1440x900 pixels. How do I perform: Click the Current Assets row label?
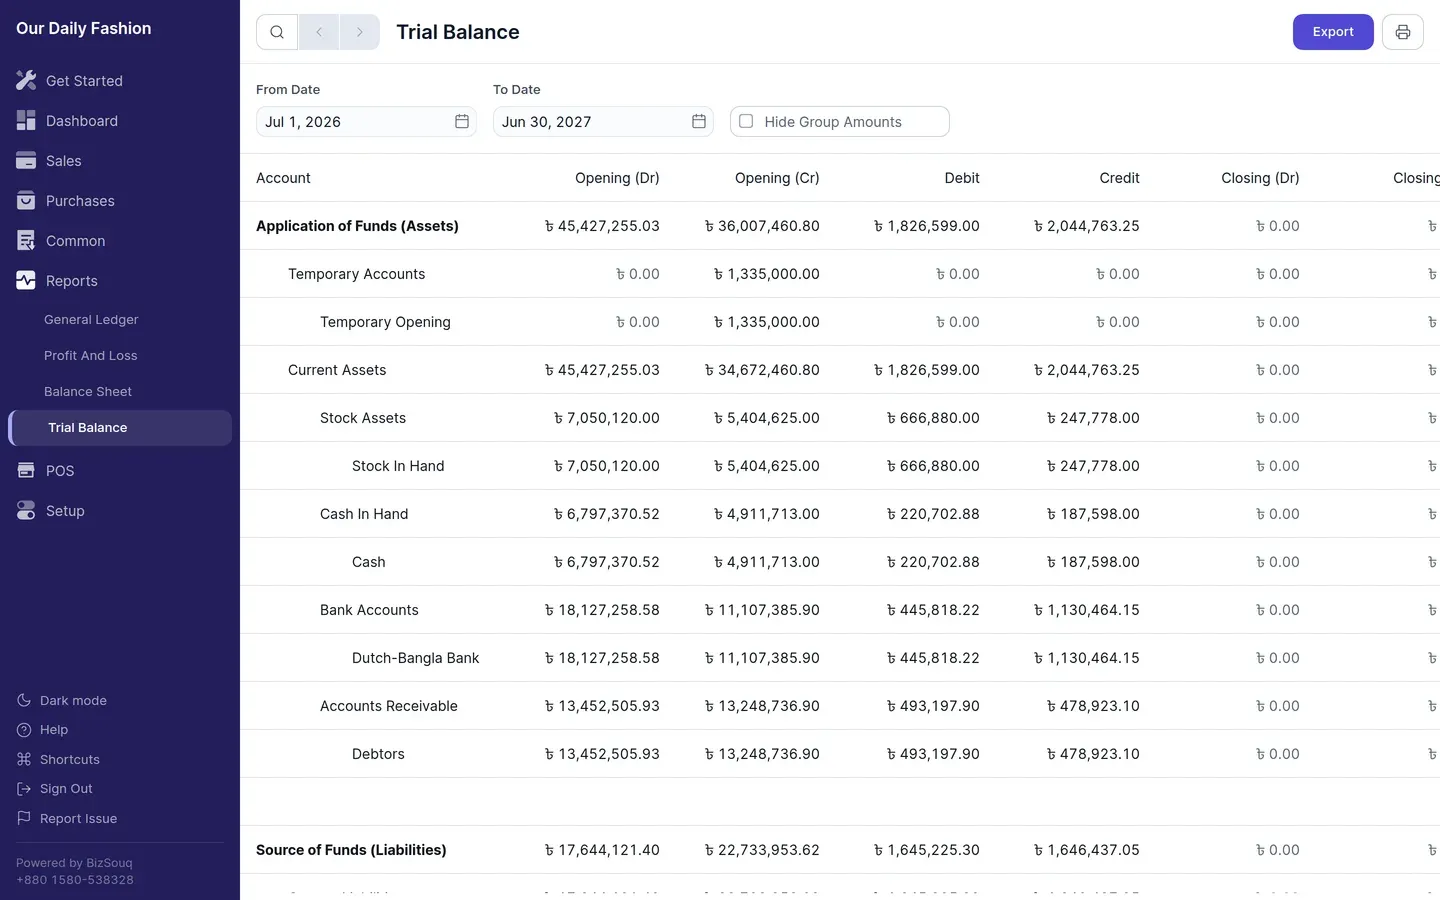[337, 370]
